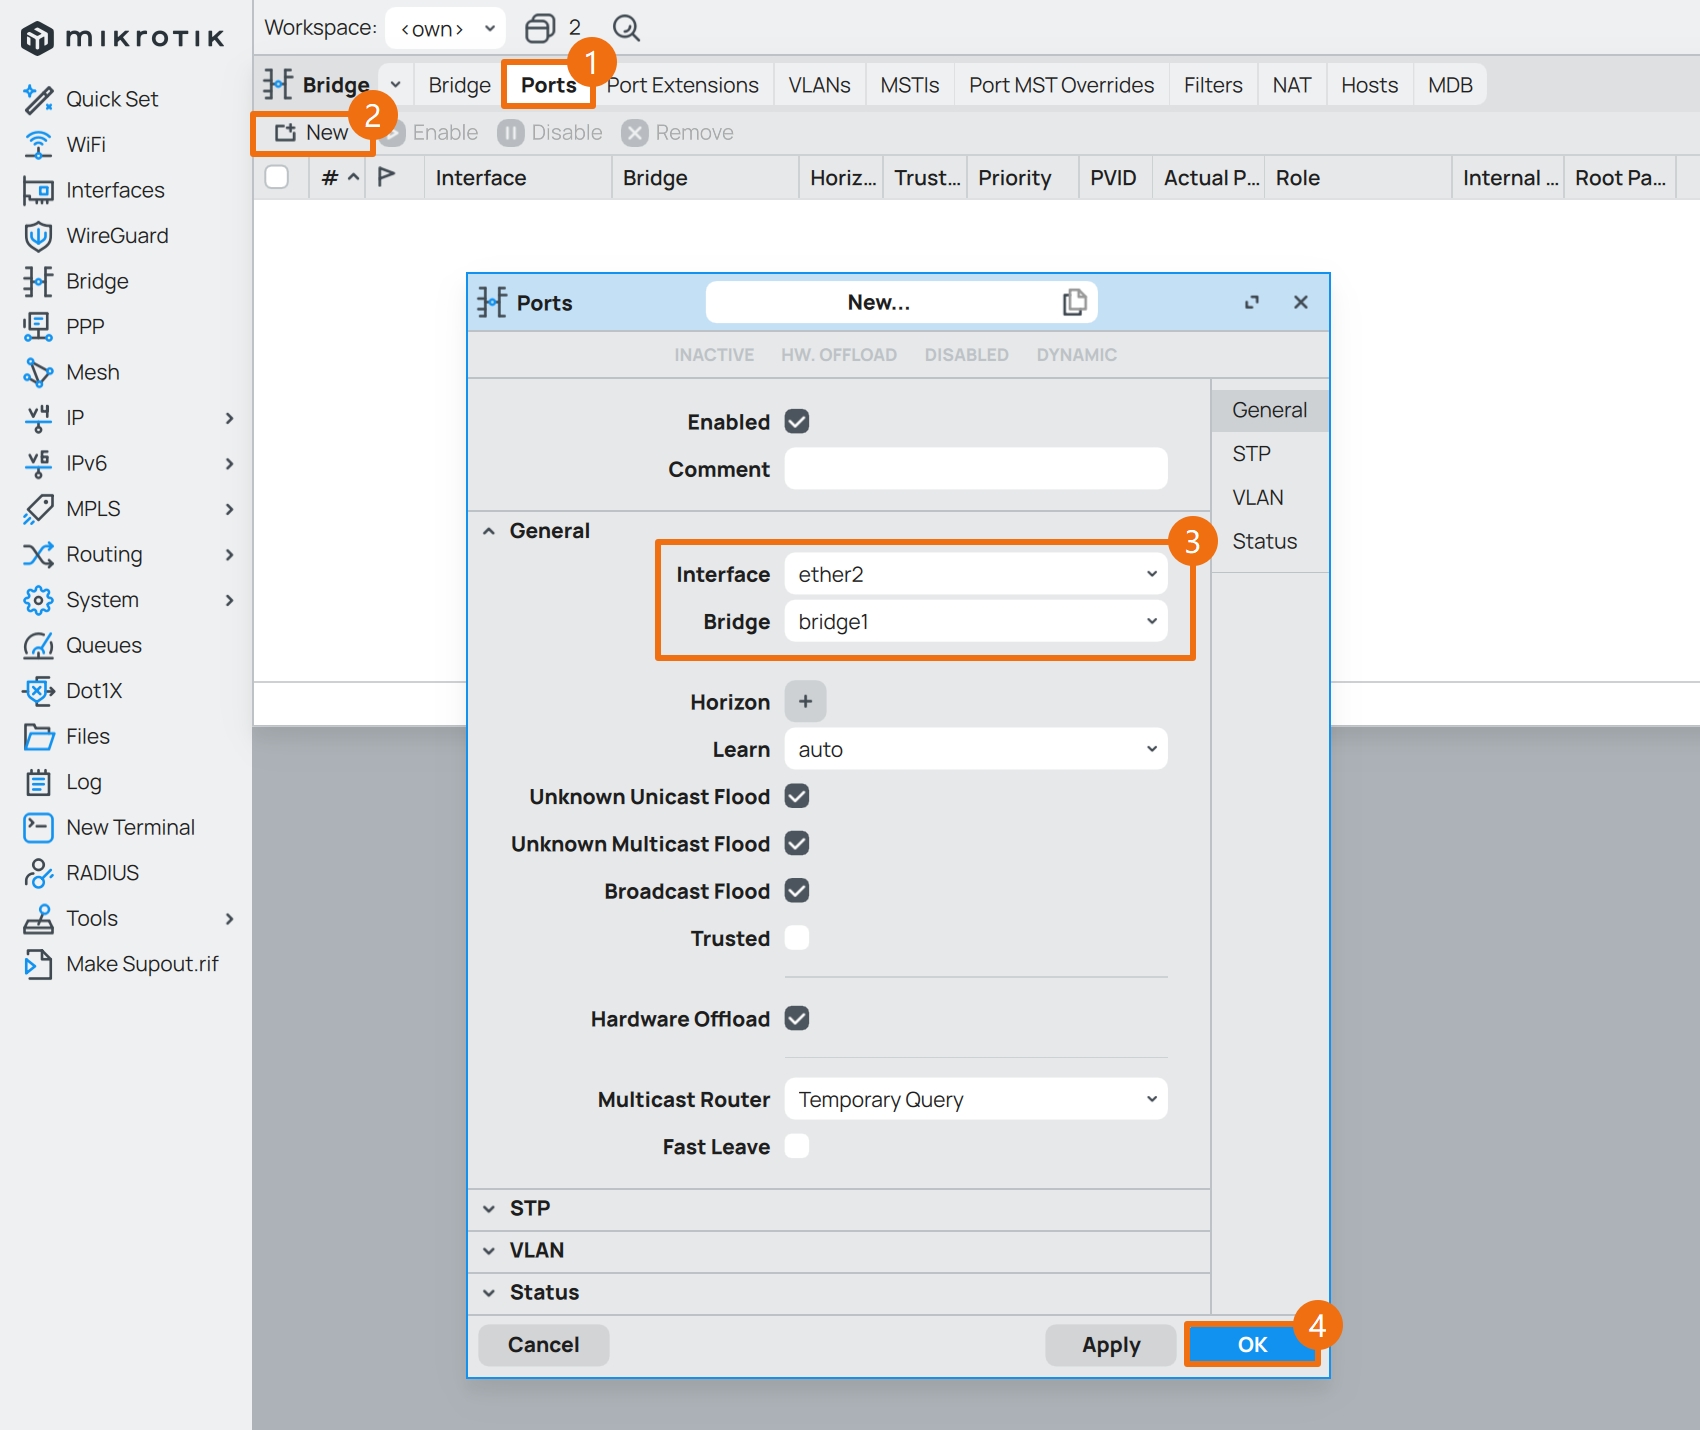Open the Port MST Overrides tab
Viewport: 1700px width, 1430px height.
point(1062,85)
